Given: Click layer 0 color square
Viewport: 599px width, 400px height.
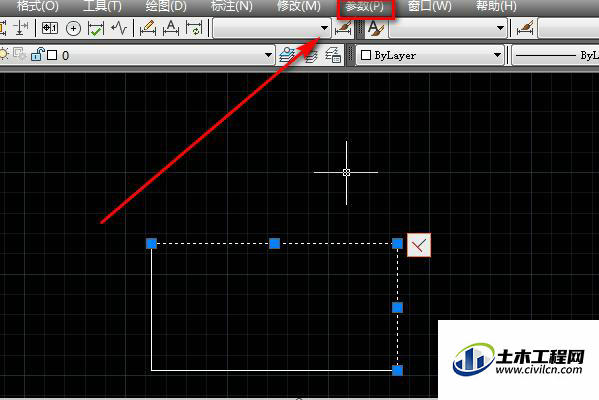Looking at the screenshot, I should coord(52,55).
